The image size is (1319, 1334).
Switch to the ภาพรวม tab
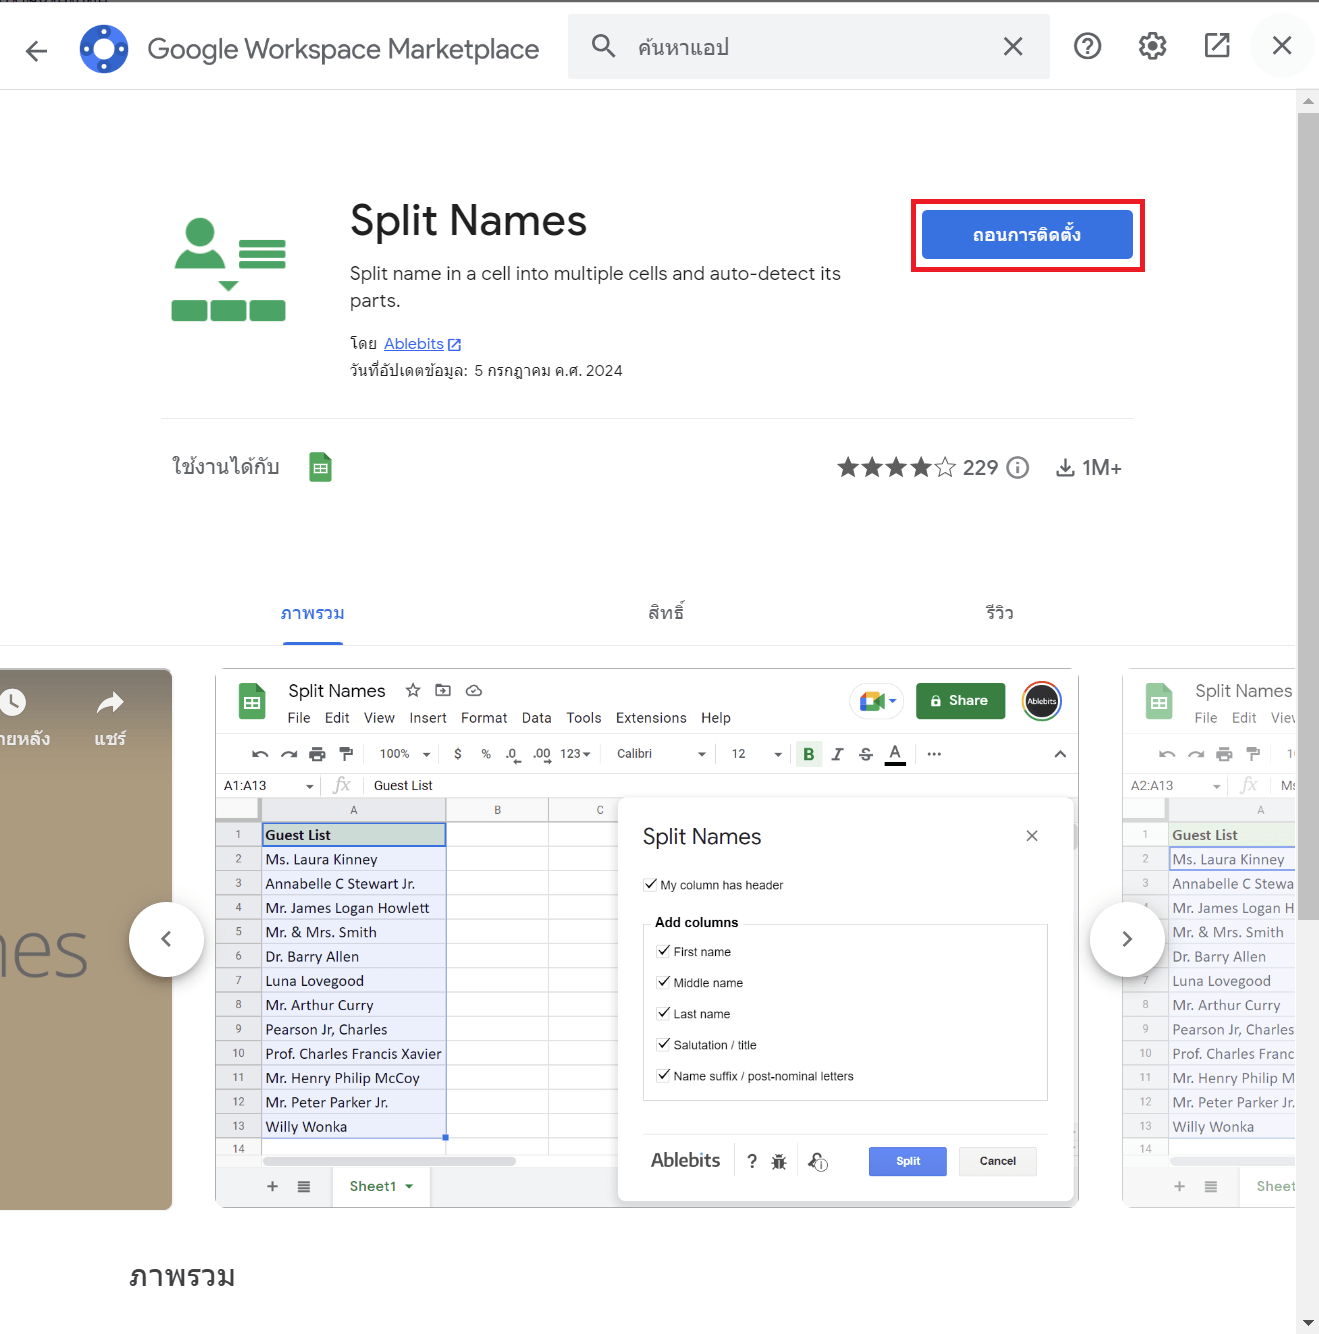pos(312,613)
